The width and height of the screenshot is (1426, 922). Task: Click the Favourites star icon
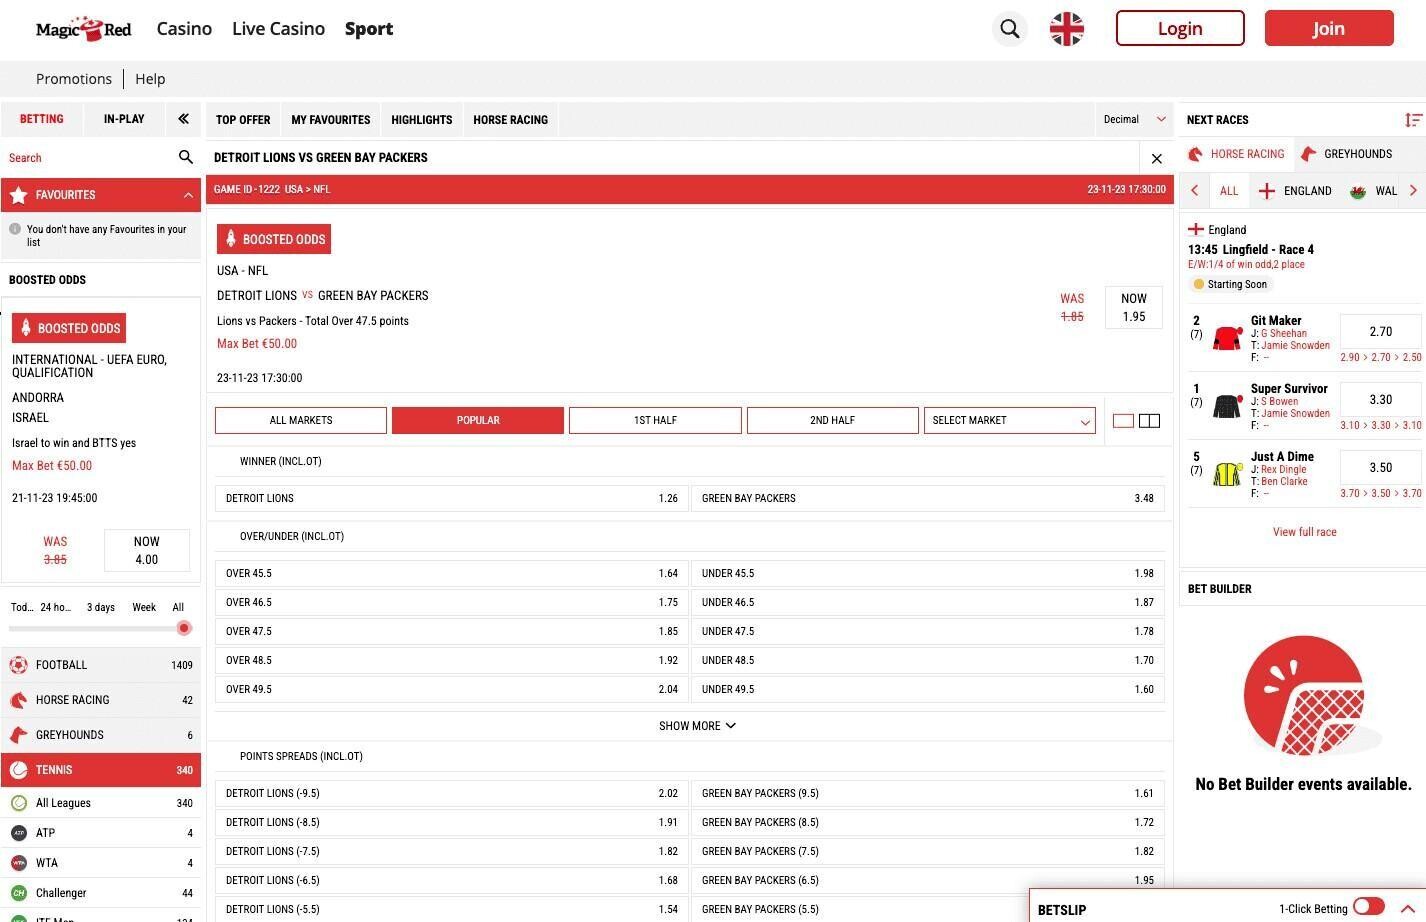coord(18,195)
